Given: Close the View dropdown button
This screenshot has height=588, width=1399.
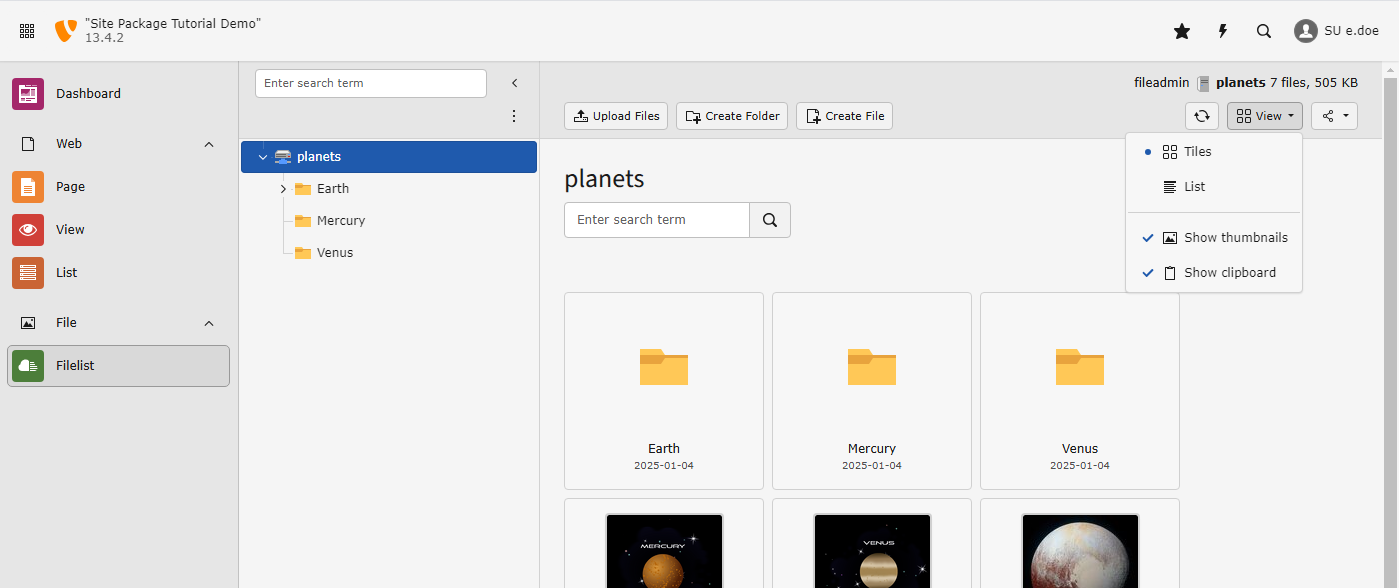Looking at the screenshot, I should tap(1265, 116).
